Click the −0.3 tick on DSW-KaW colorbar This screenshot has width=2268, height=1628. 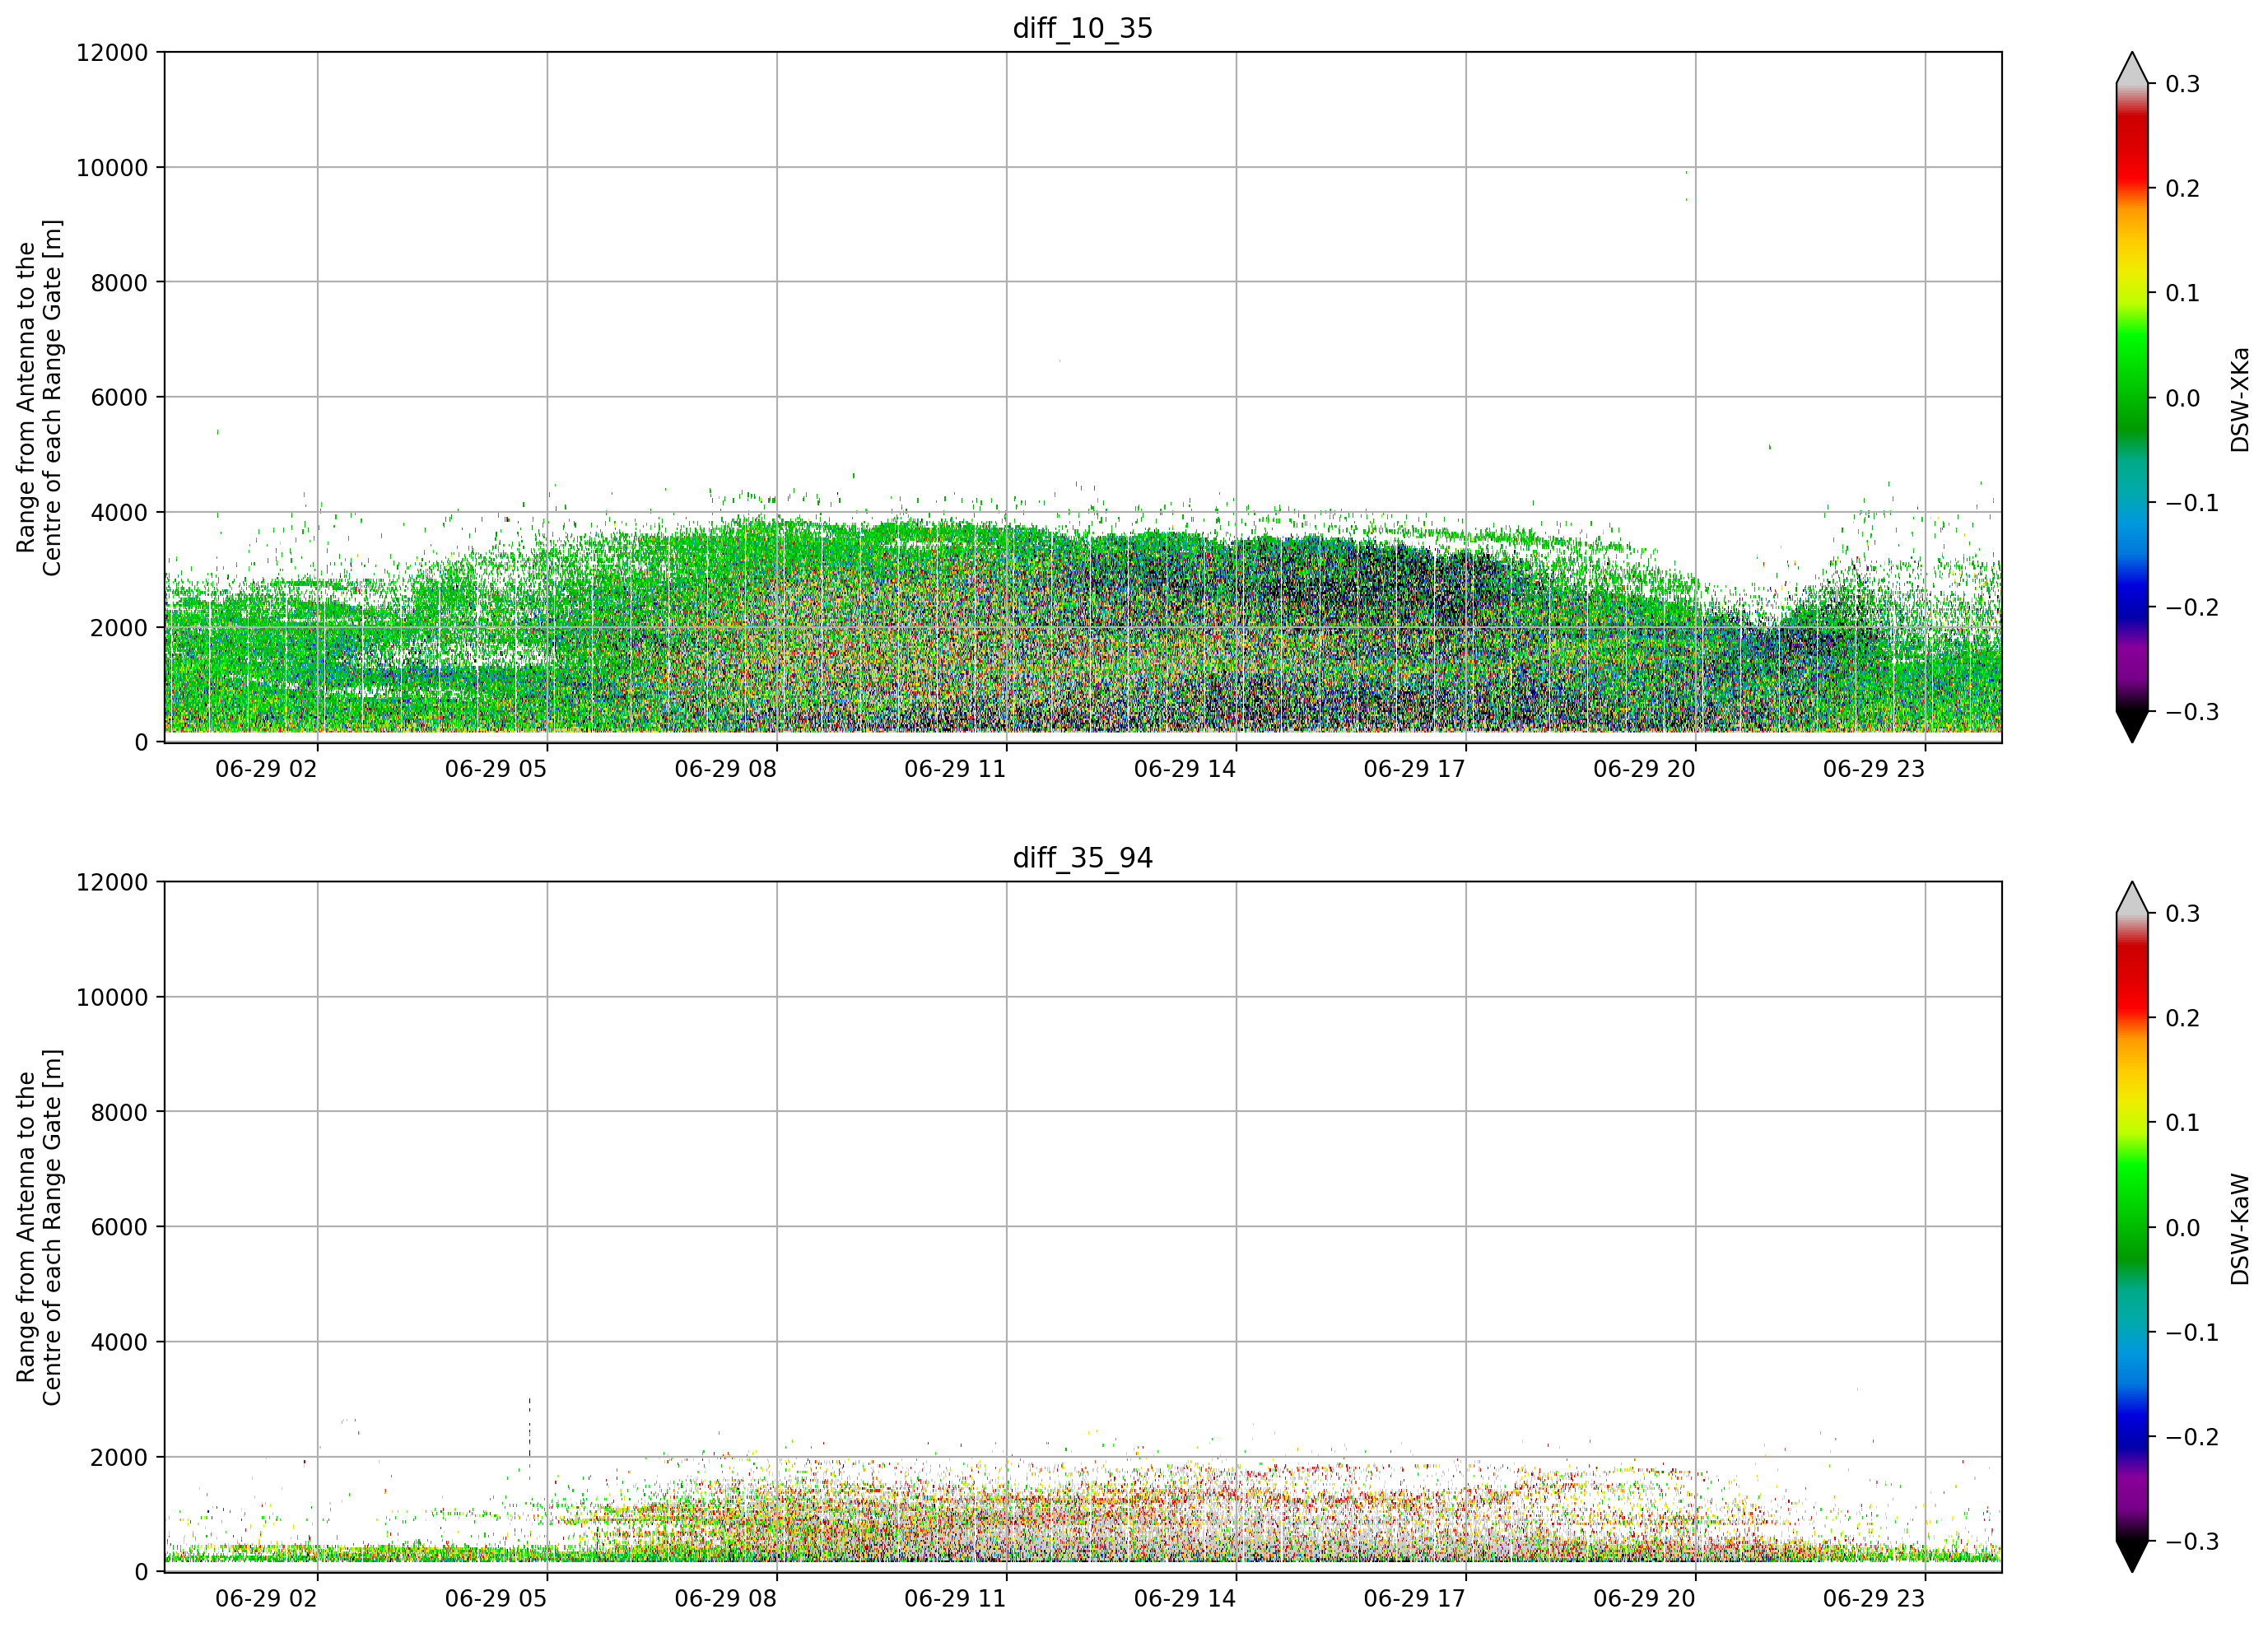pos(2192,1541)
